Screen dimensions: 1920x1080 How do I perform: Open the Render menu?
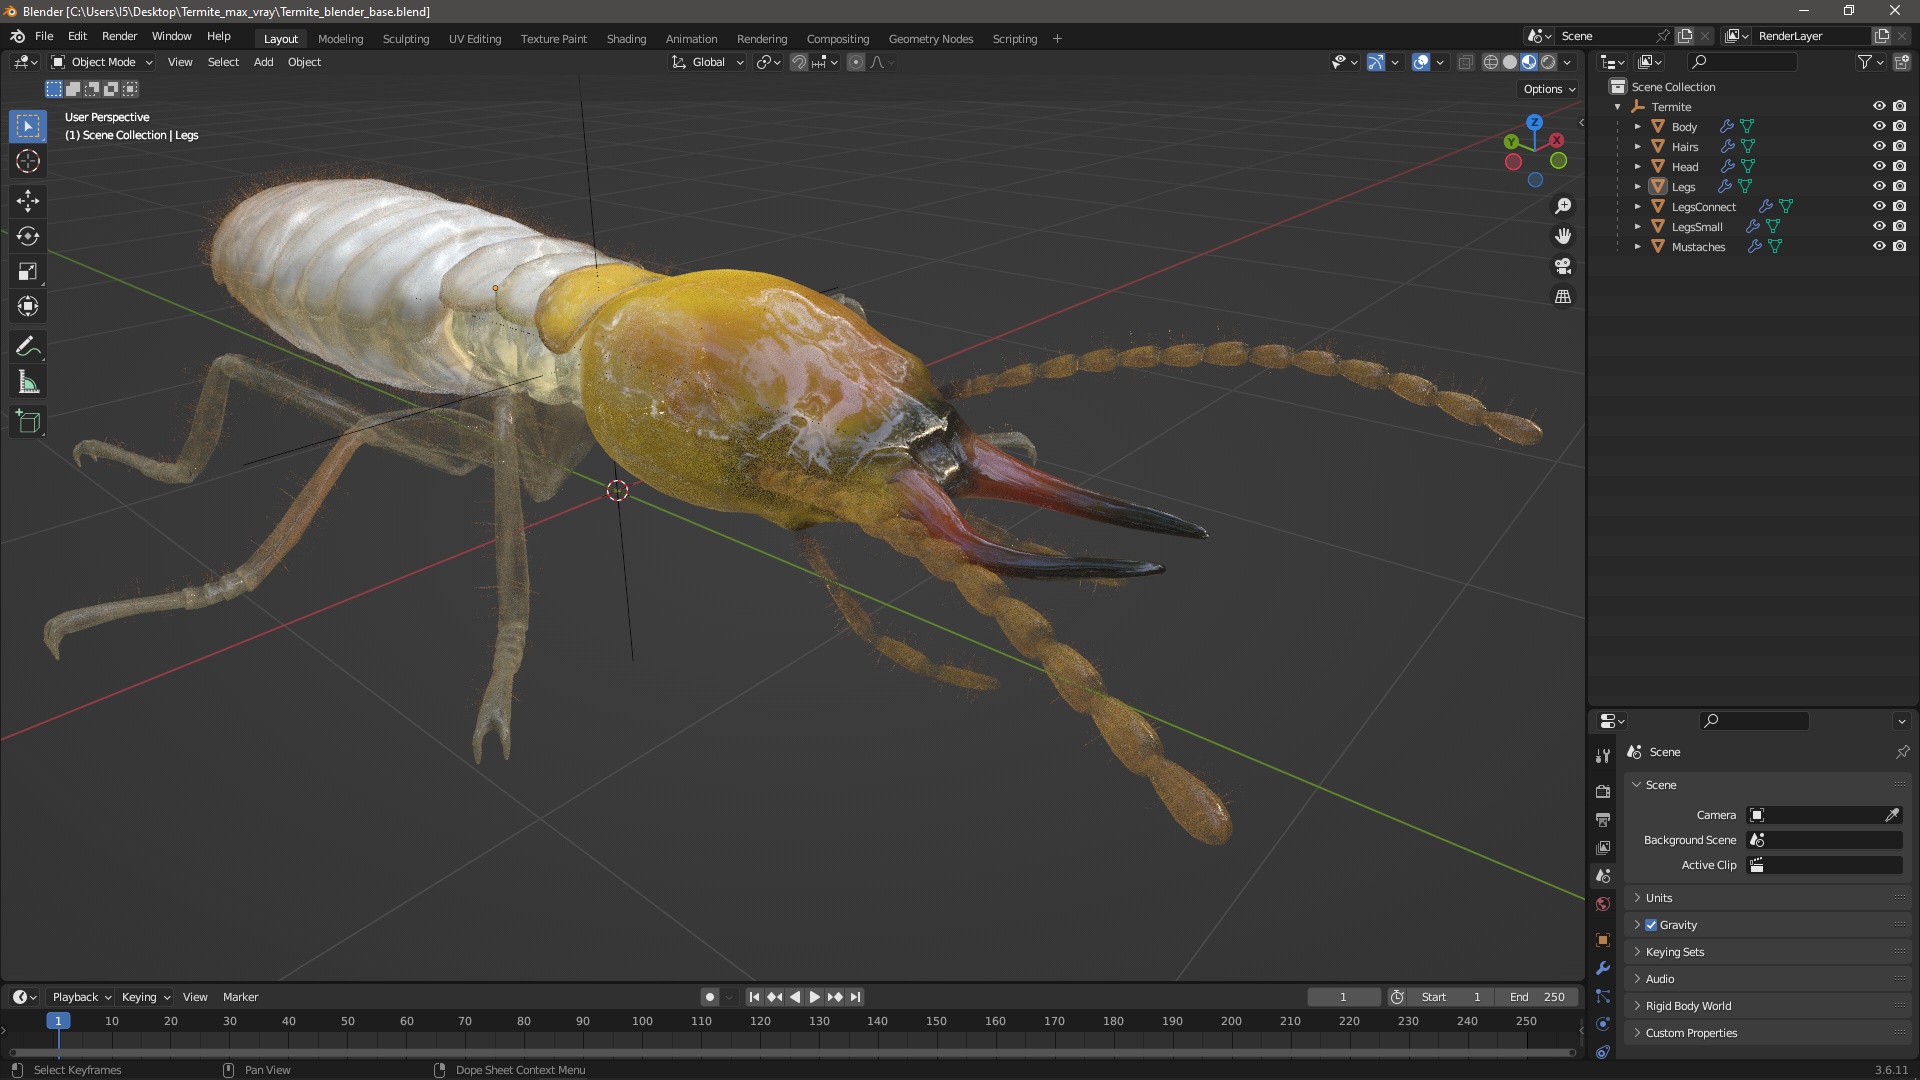(119, 36)
